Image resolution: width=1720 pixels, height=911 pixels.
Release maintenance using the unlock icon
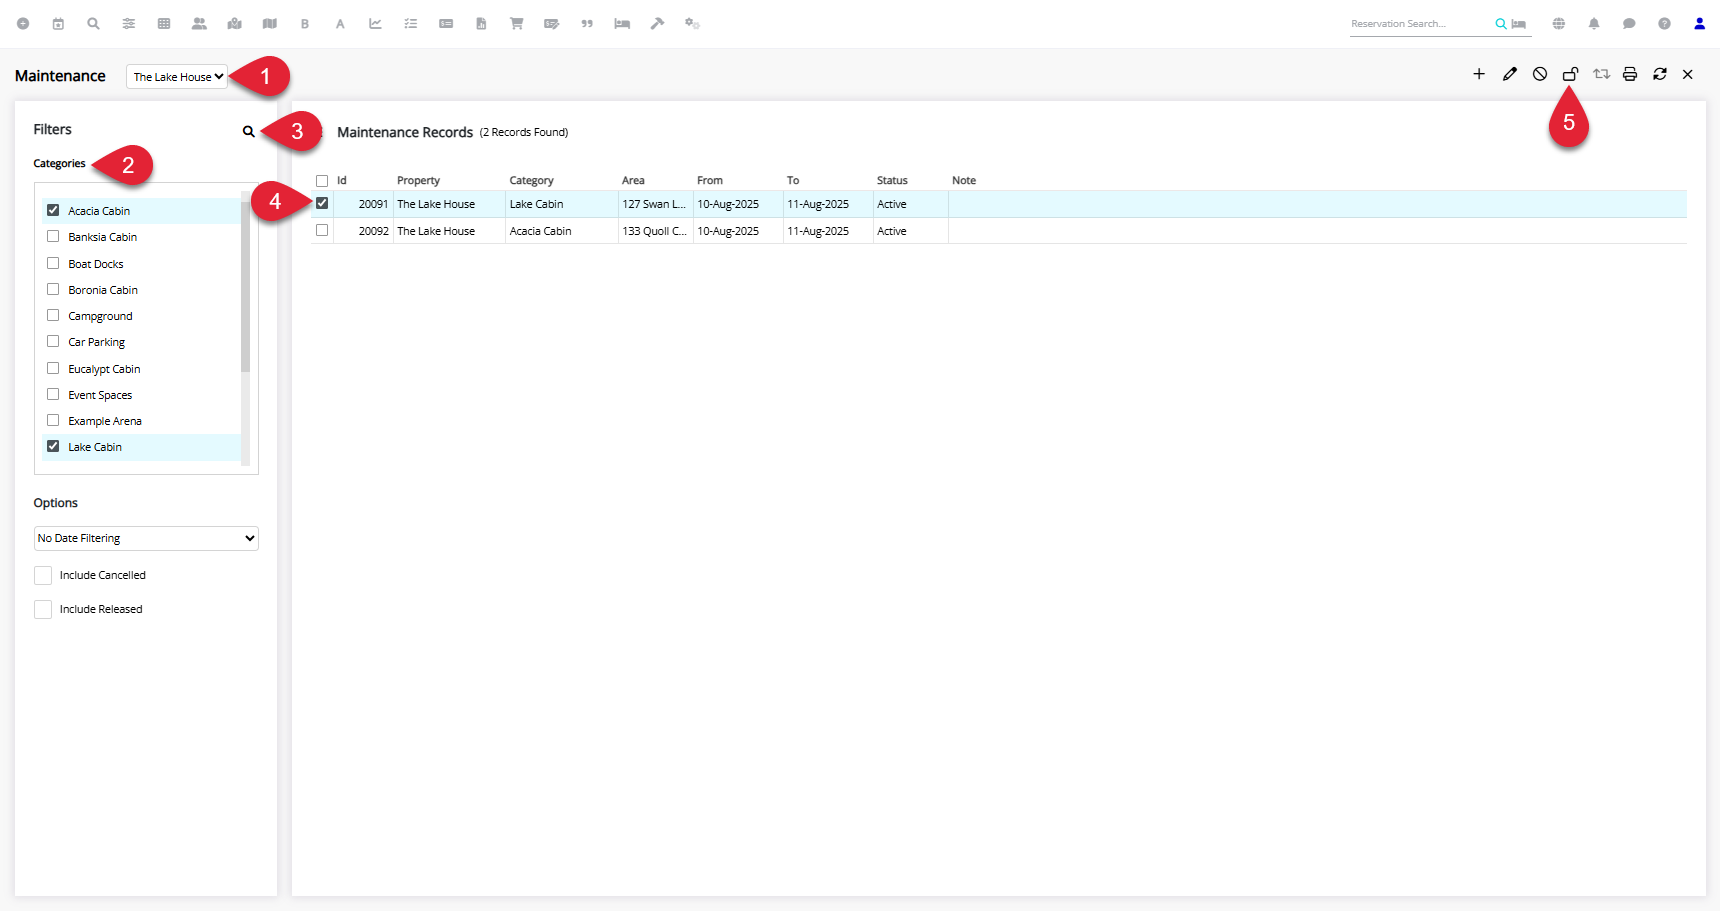click(1571, 74)
